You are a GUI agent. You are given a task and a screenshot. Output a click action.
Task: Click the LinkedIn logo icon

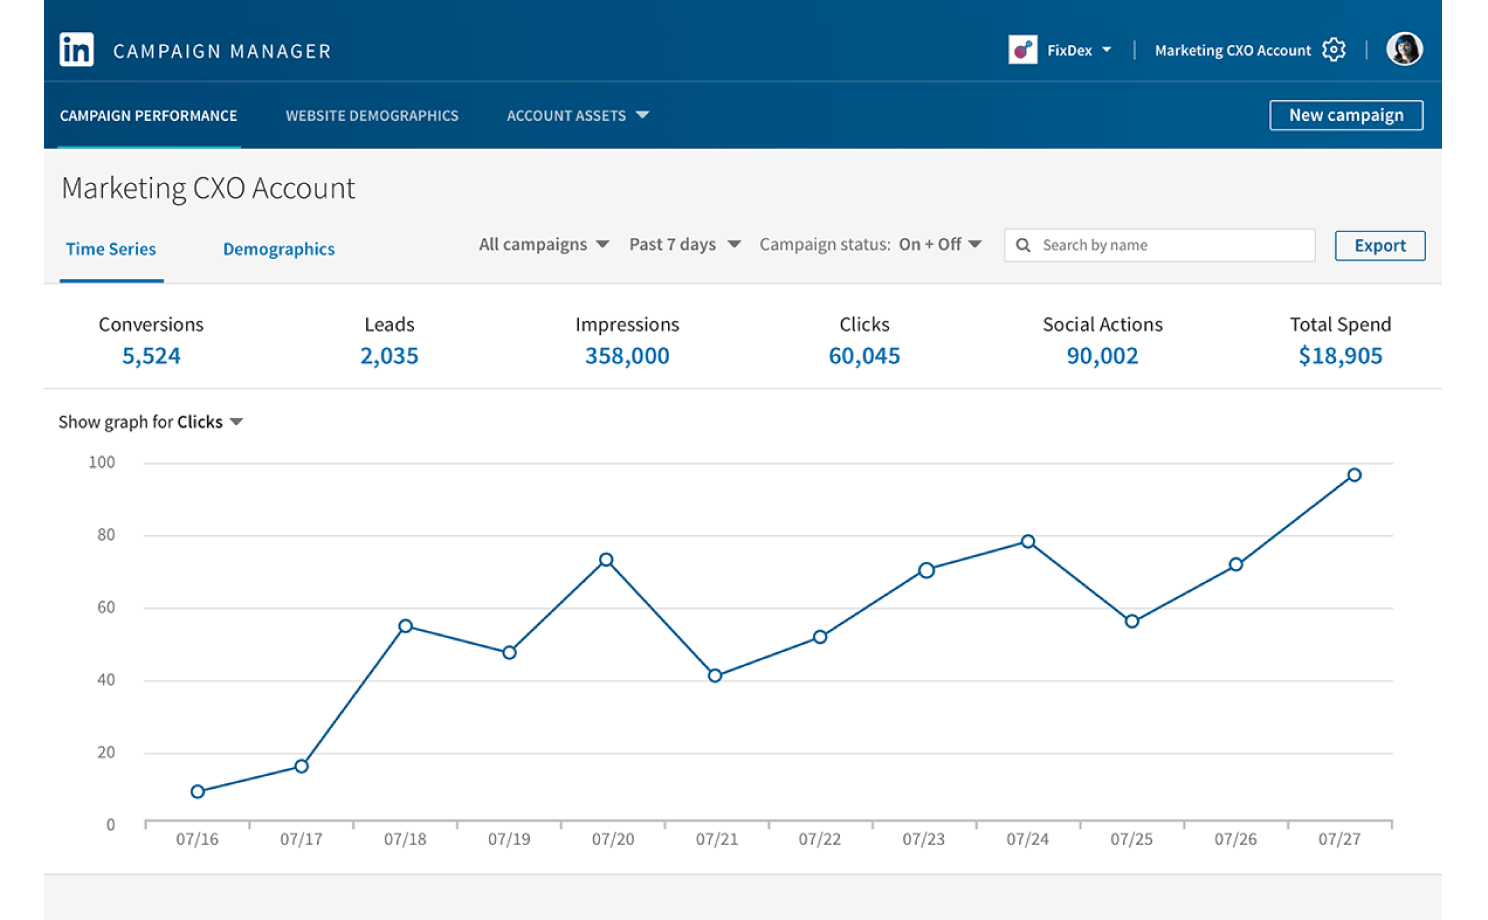click(76, 50)
